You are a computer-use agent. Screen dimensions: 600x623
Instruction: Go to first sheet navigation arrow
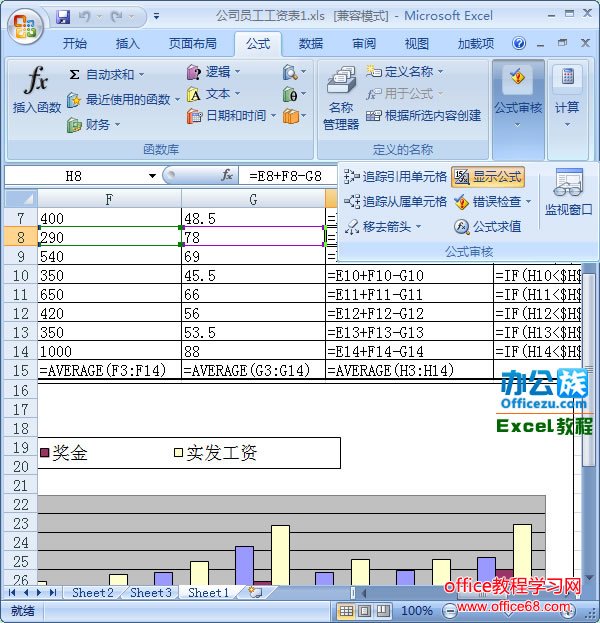click(12, 593)
